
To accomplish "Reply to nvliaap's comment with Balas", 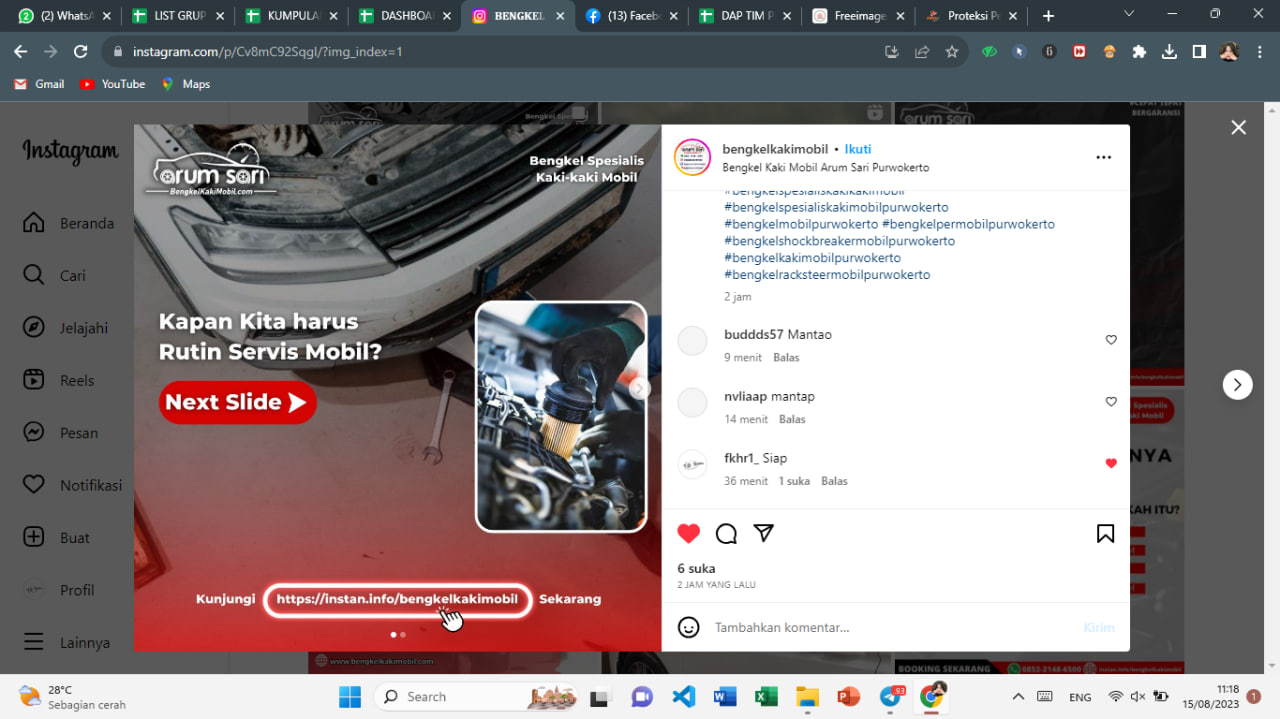I will click(792, 419).
